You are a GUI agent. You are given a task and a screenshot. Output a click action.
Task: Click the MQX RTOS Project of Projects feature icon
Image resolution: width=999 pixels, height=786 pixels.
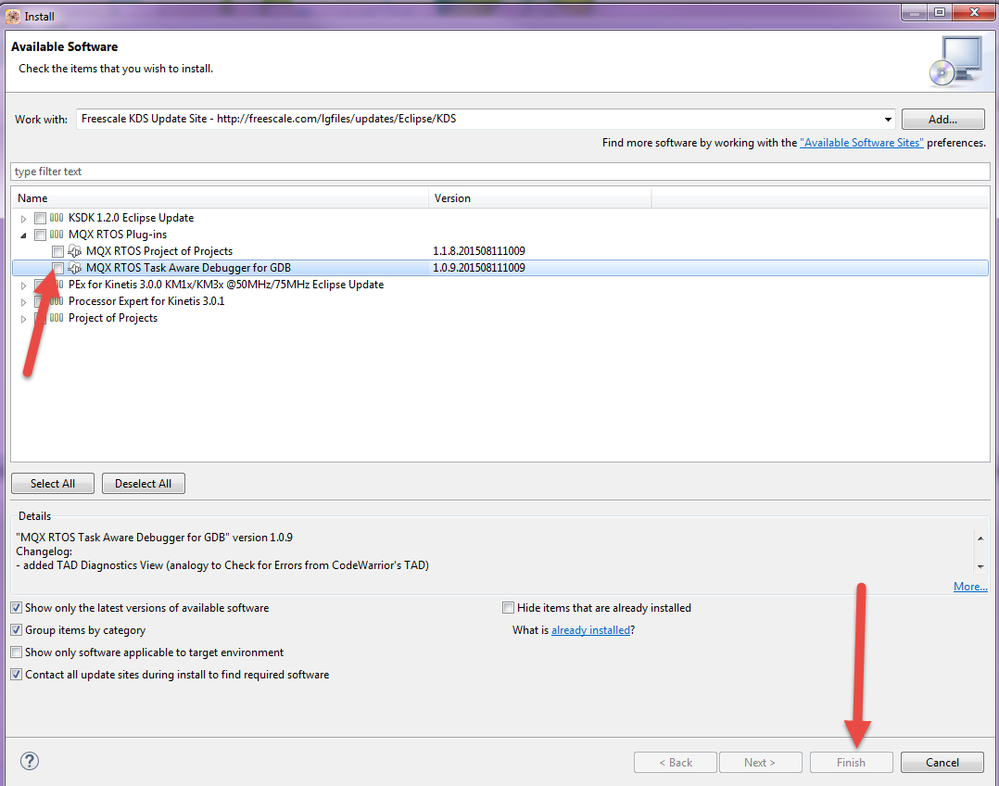pos(75,251)
